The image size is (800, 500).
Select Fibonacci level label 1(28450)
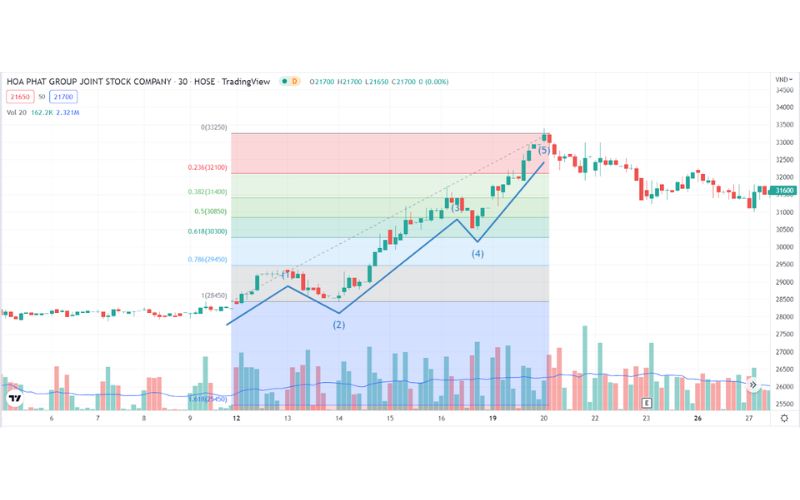[x=214, y=295]
